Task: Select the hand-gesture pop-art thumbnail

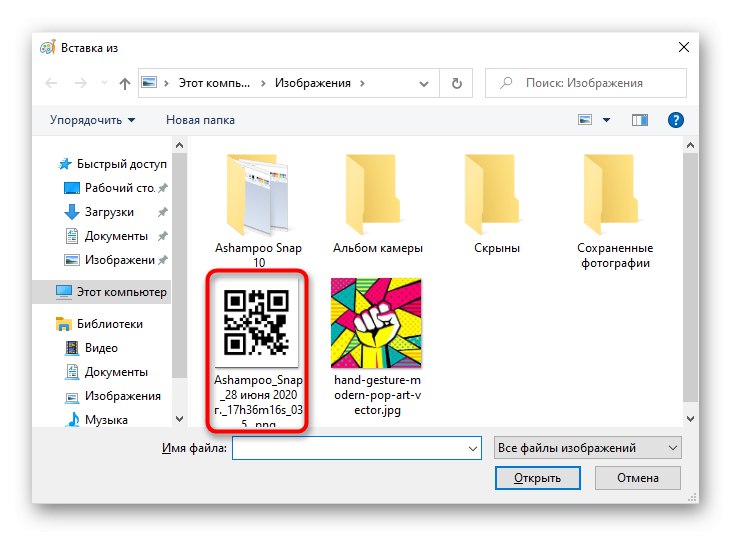Action: click(376, 323)
